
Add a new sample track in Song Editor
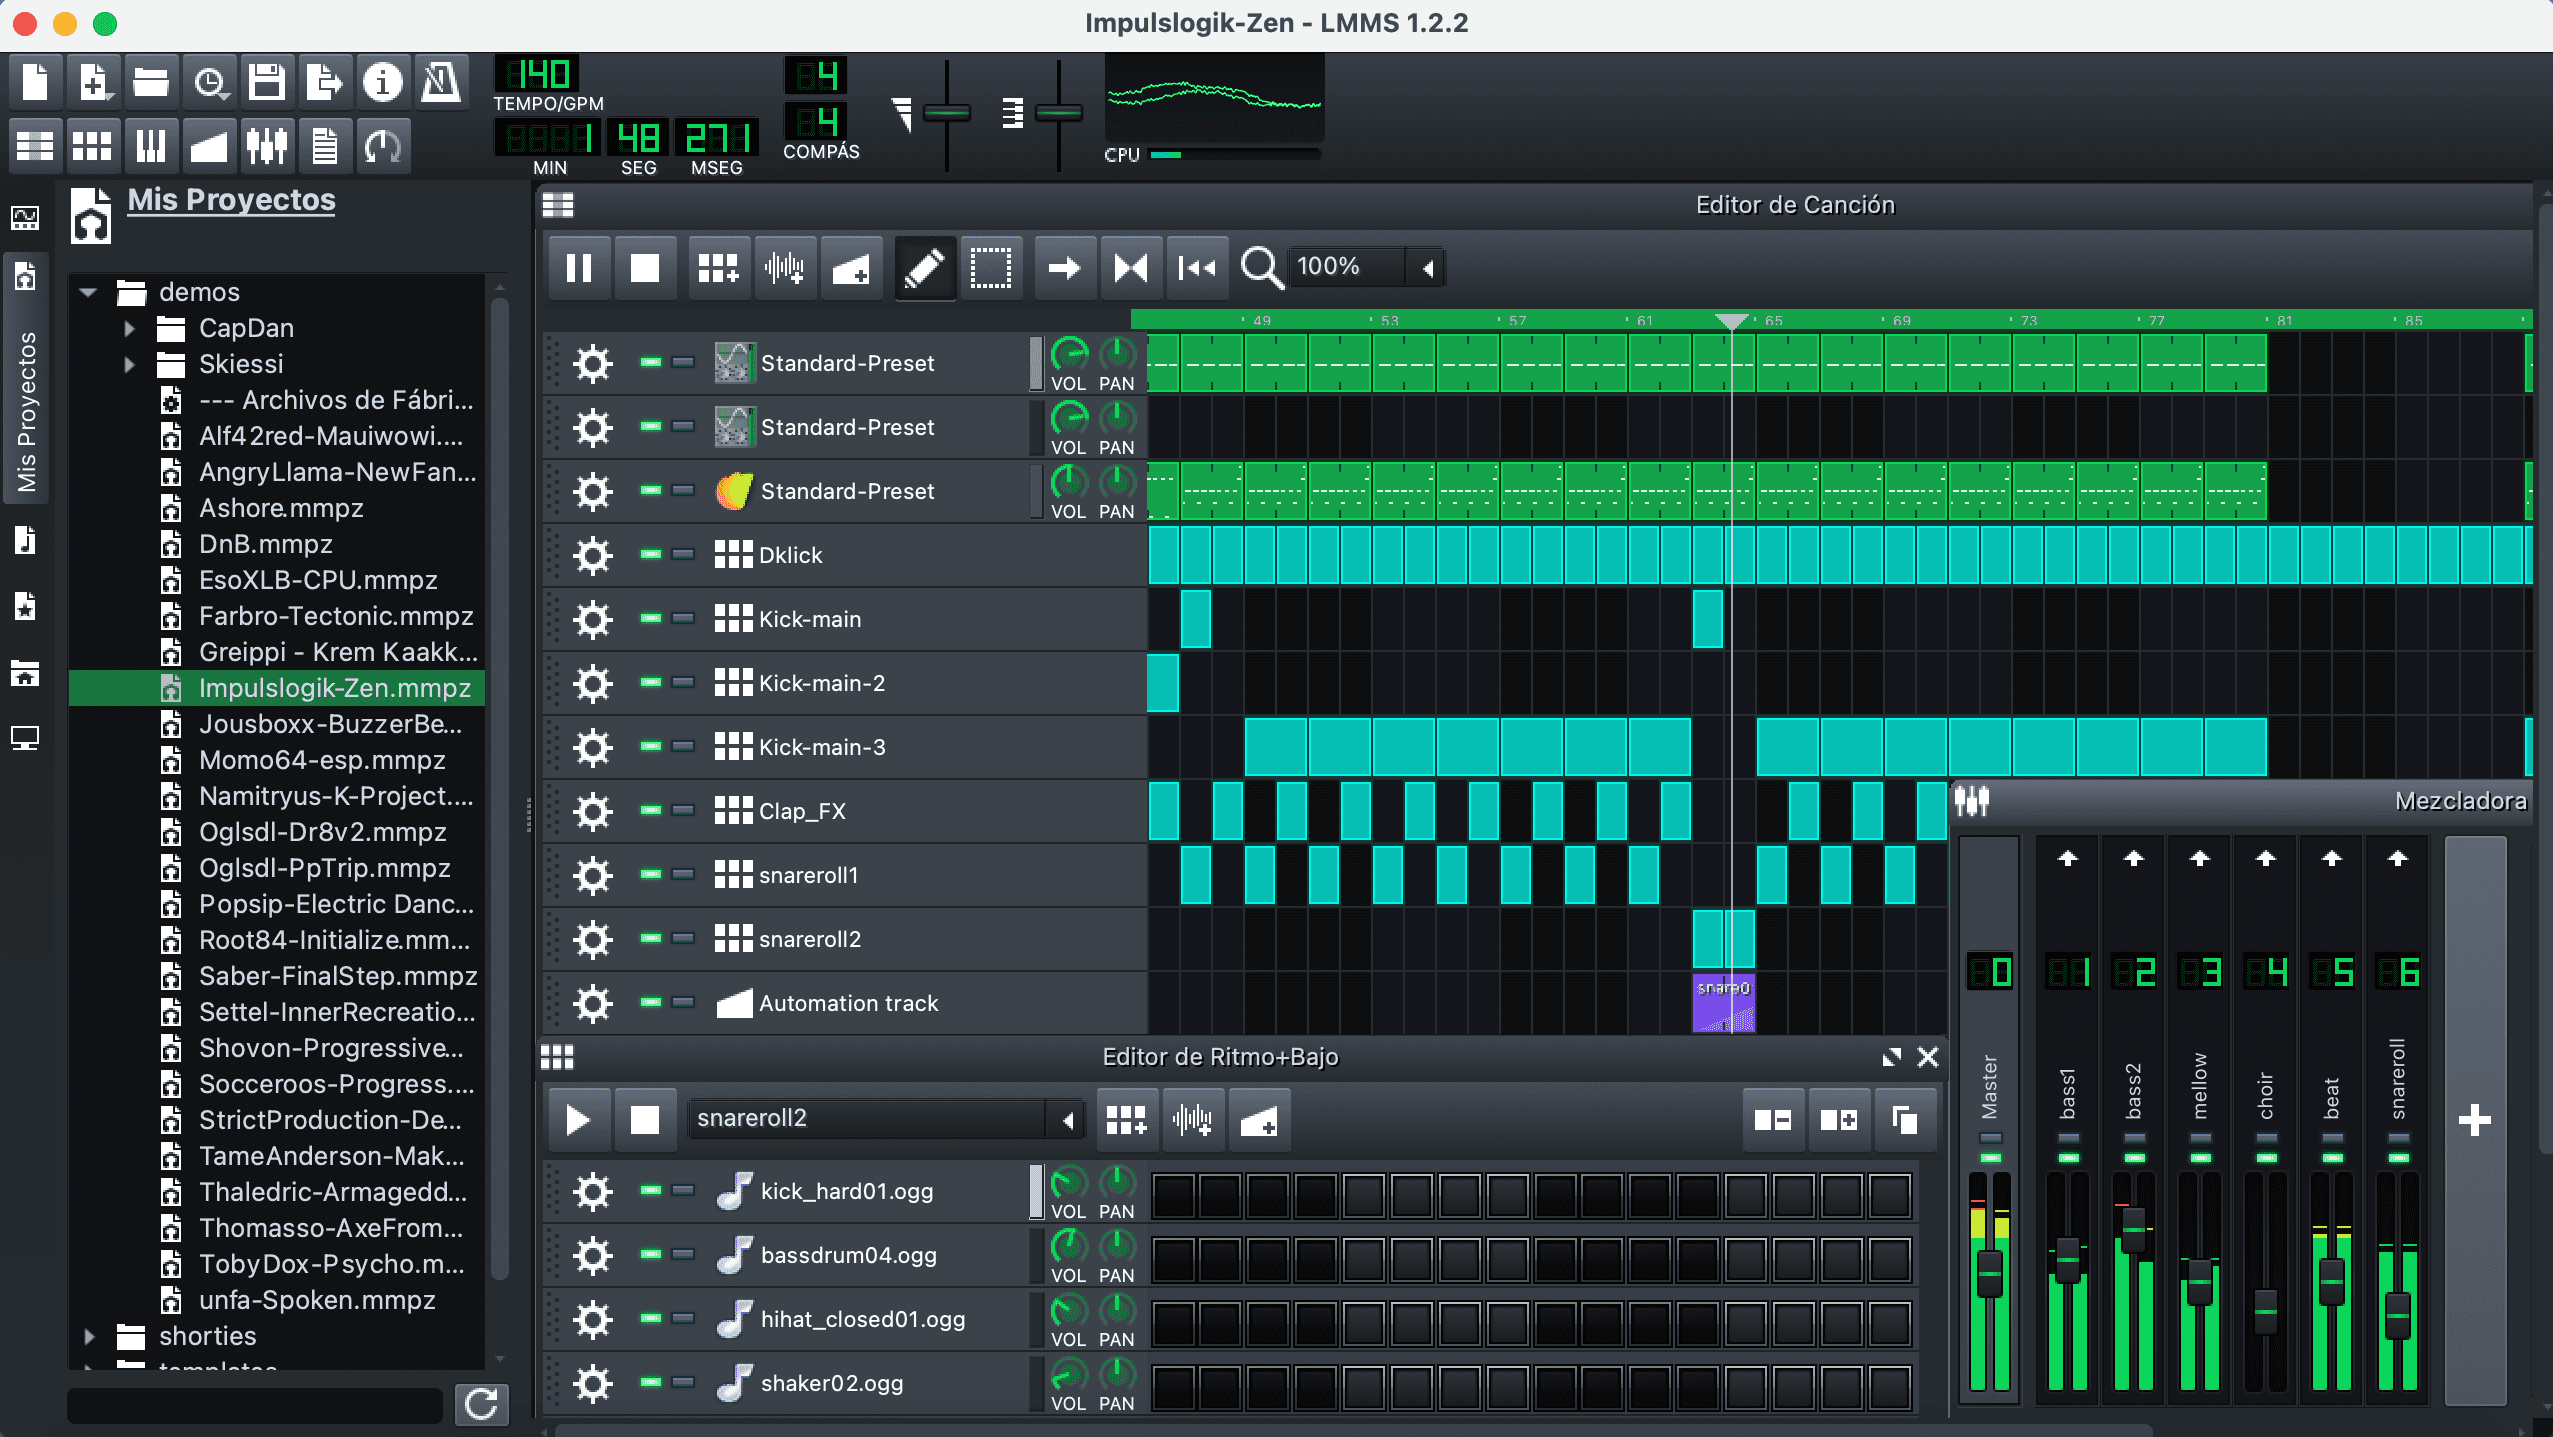(785, 267)
